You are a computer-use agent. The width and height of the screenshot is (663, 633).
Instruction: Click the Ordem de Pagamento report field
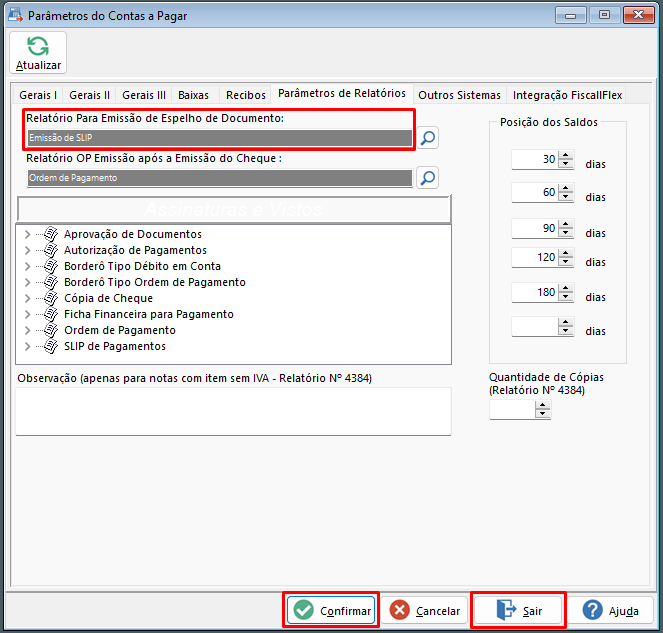(x=219, y=178)
